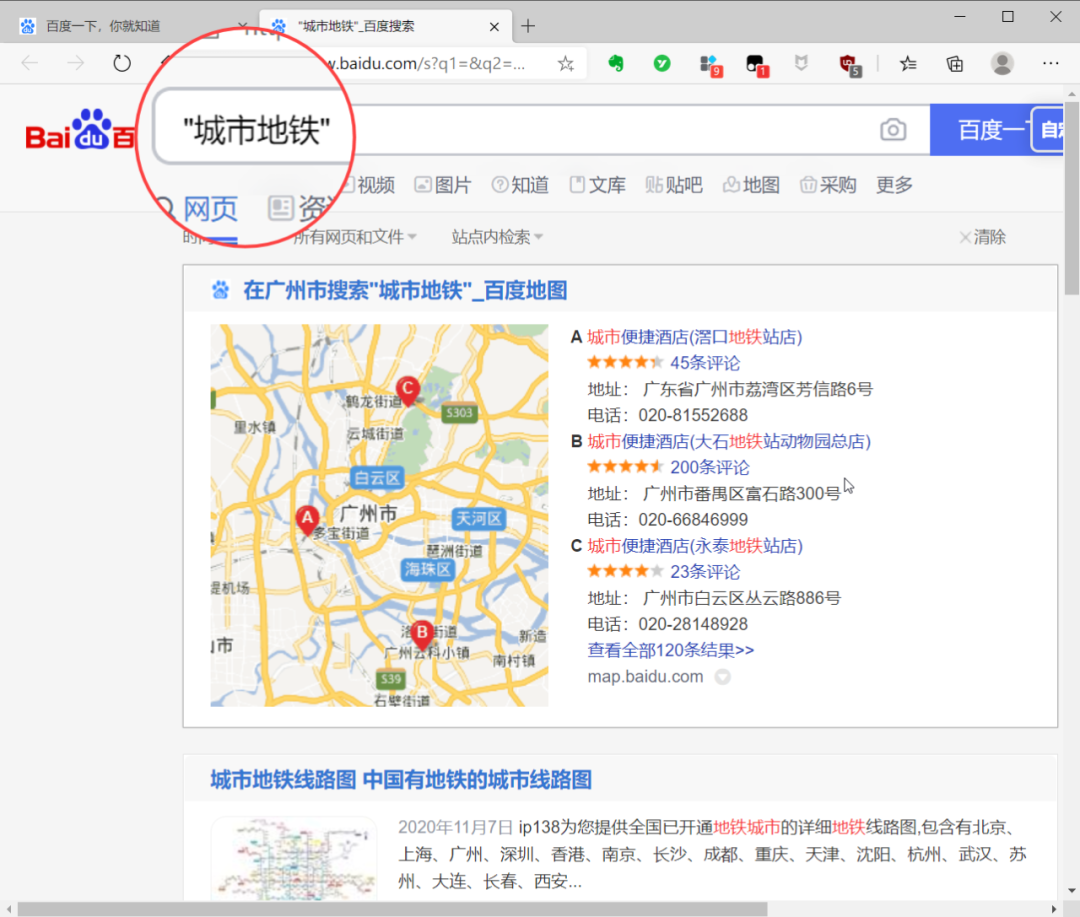This screenshot has width=1080, height=917.
Task: Switch to the 采购 search tab
Action: tap(828, 185)
